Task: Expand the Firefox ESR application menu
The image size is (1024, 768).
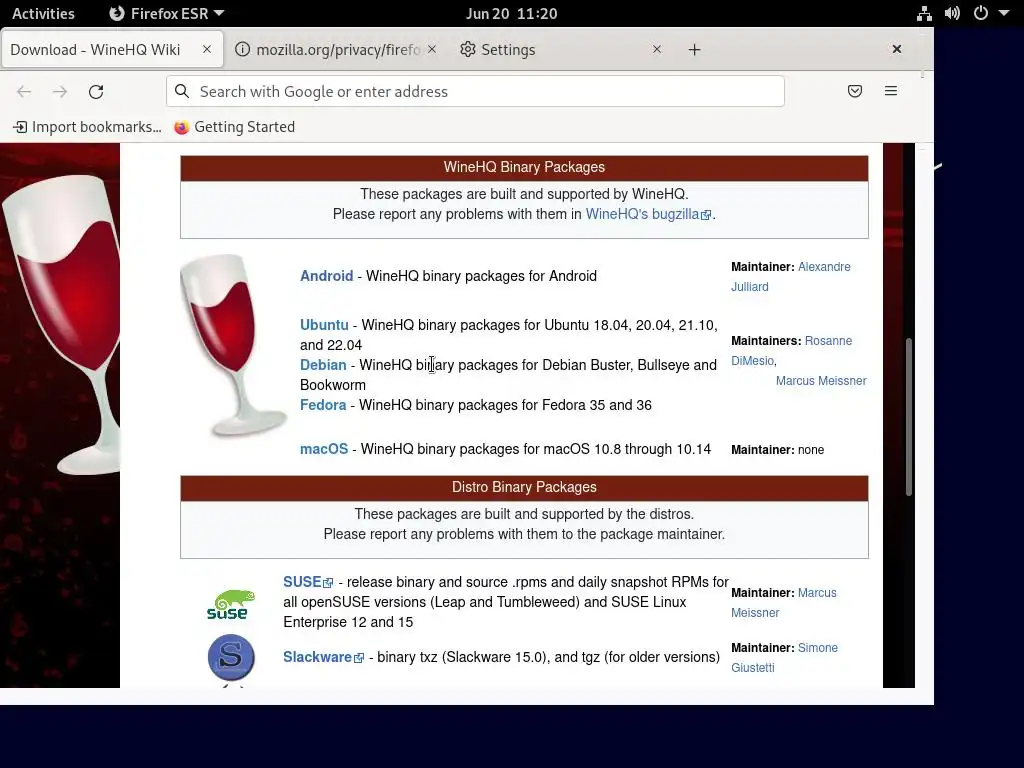Action: (x=166, y=13)
